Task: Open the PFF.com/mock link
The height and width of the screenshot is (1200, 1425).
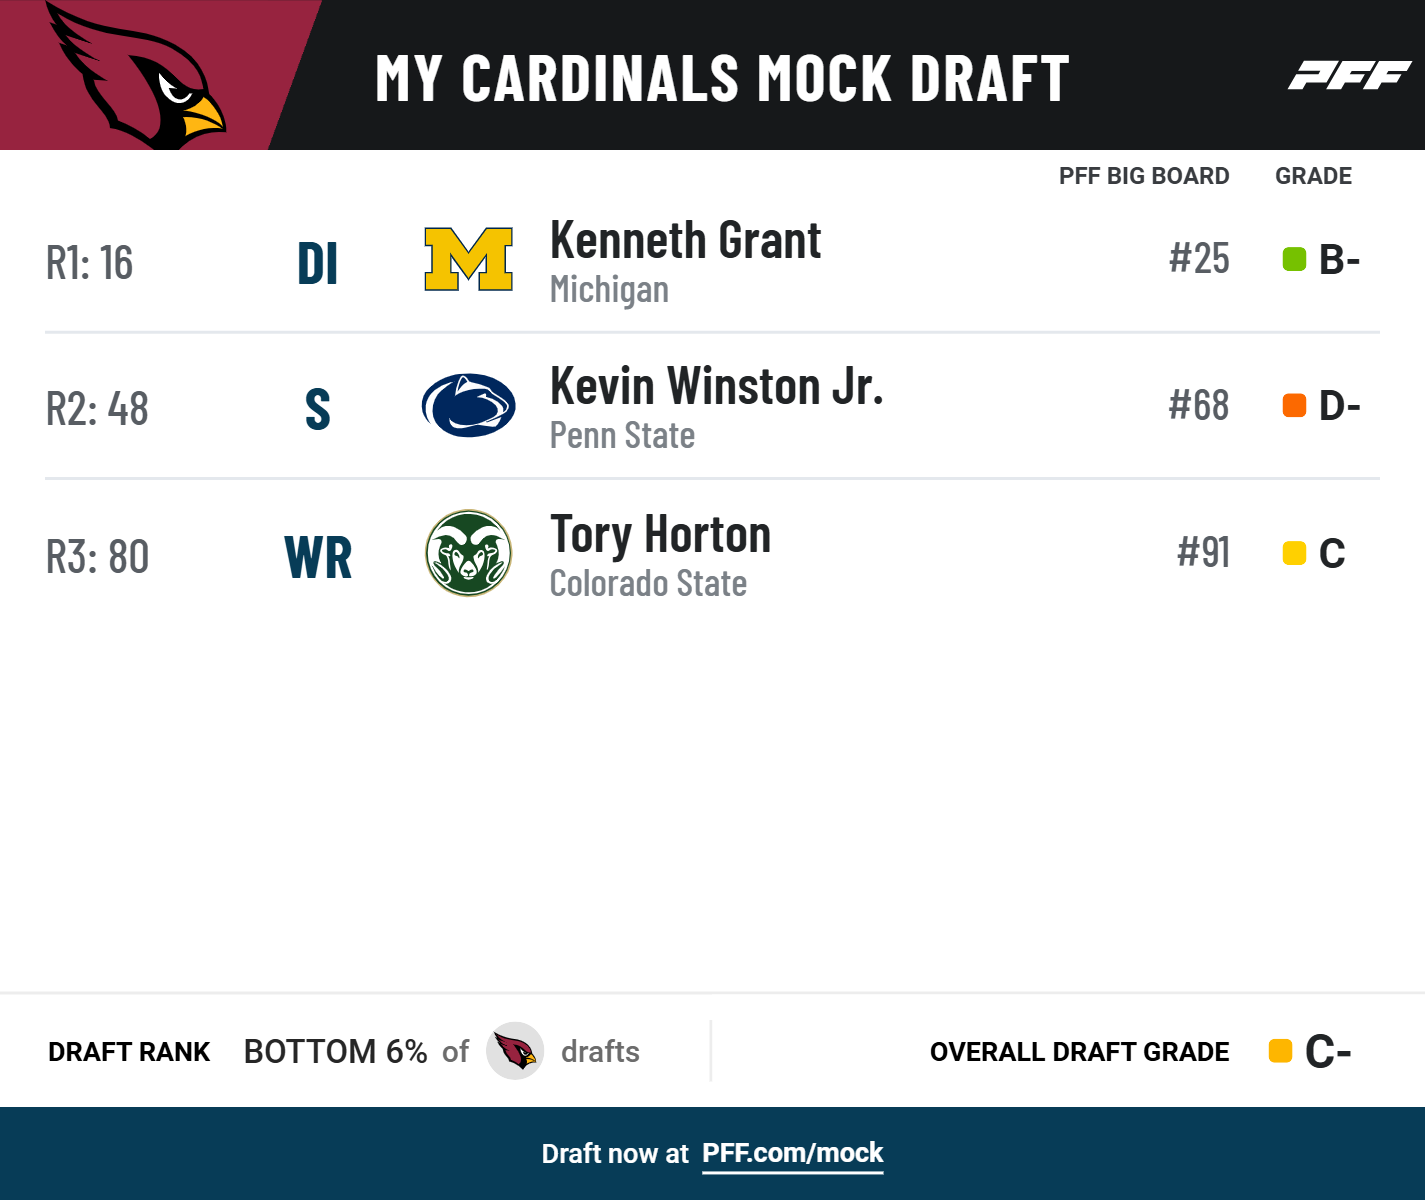Action: [792, 1153]
